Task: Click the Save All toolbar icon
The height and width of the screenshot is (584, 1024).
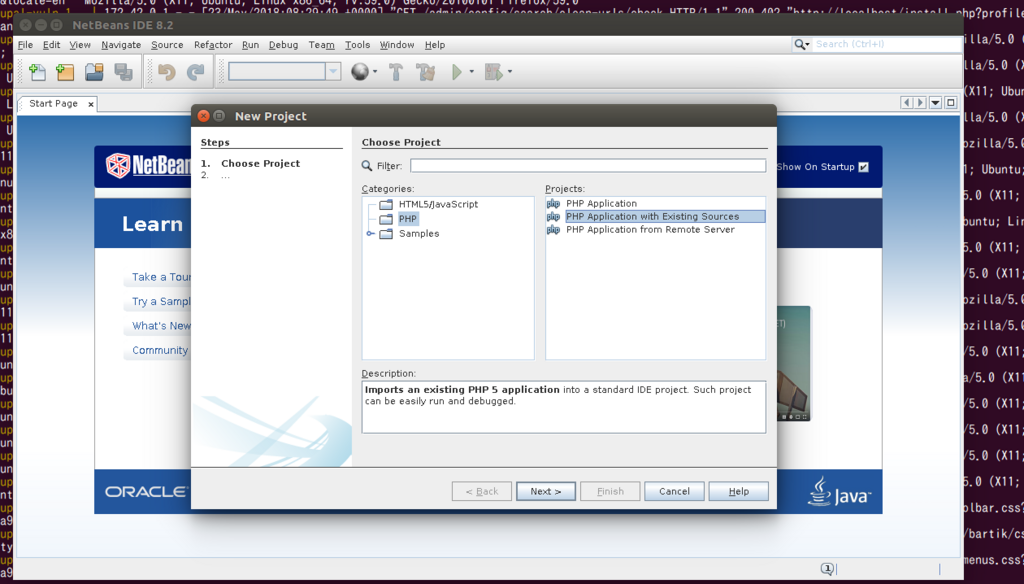Action: coord(123,71)
